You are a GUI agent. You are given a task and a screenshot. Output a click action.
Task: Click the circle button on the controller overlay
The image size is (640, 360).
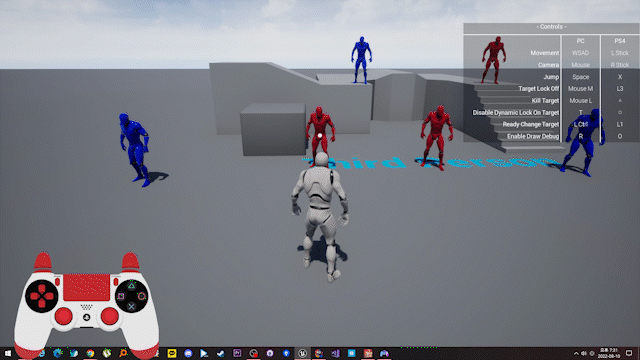142,296
